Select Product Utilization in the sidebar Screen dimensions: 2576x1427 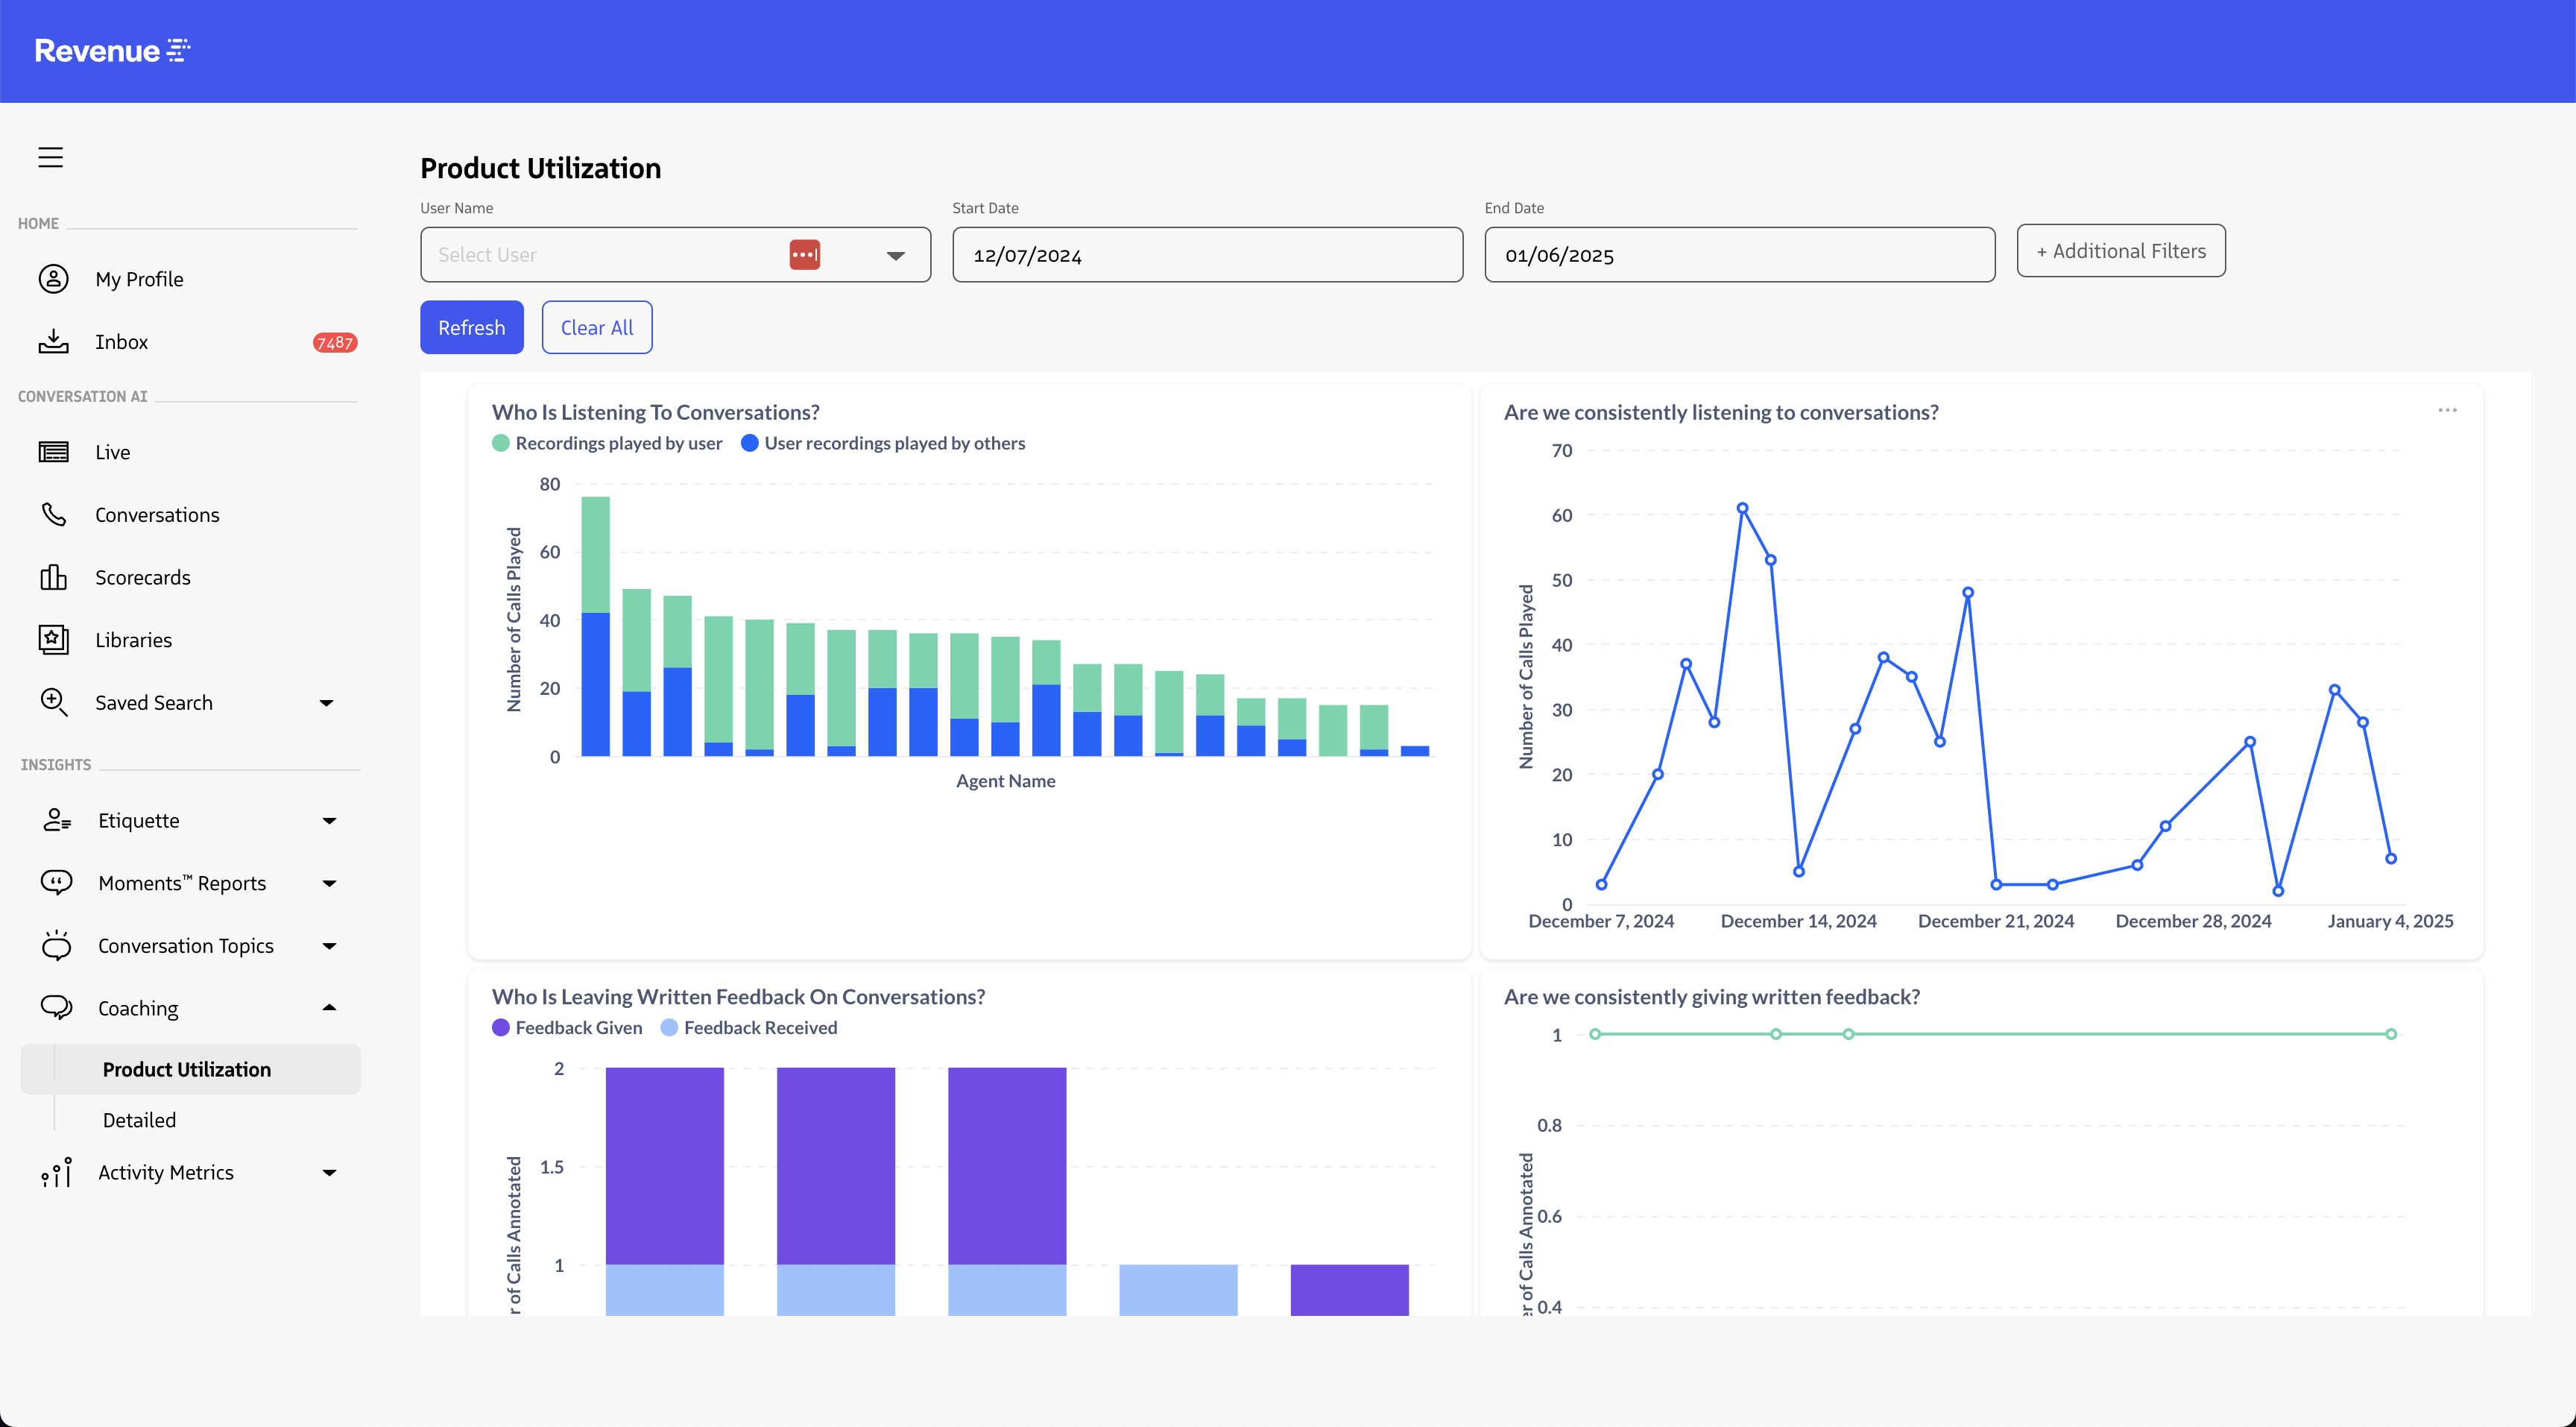pyautogui.click(x=187, y=1069)
